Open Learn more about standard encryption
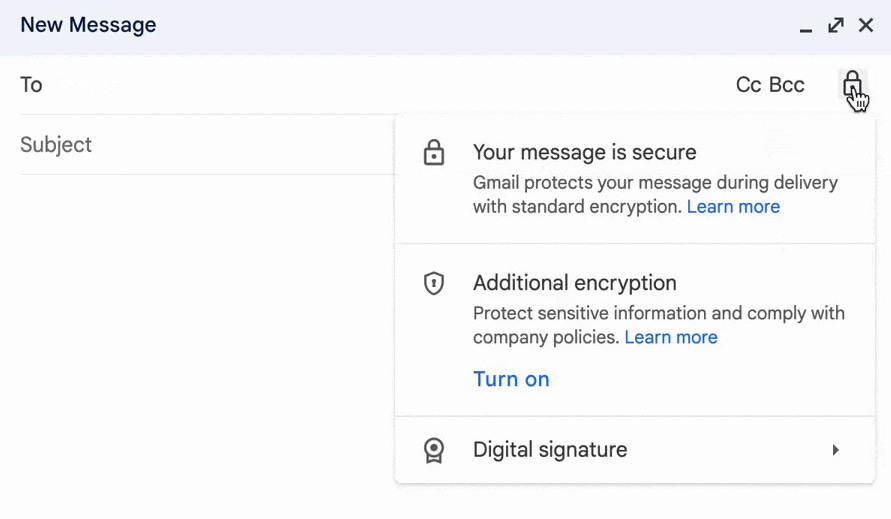The image size is (891, 519). point(733,207)
